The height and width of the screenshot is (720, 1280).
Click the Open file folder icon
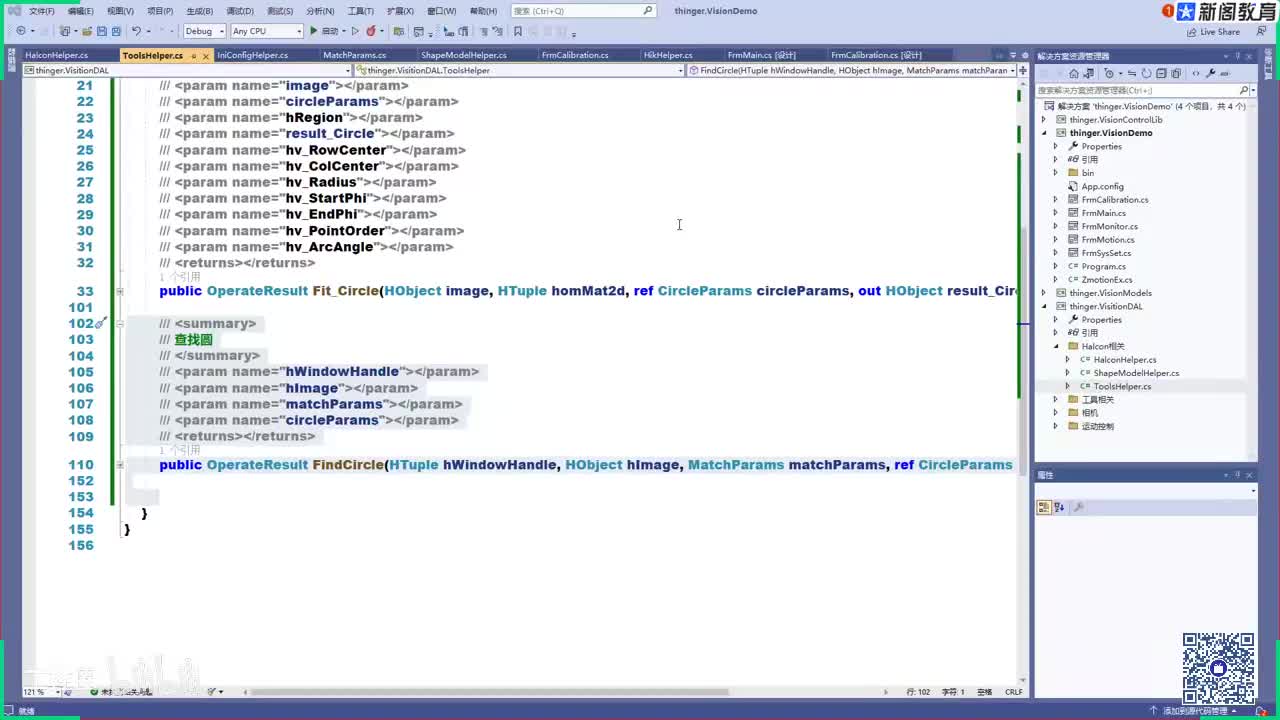click(x=85, y=31)
